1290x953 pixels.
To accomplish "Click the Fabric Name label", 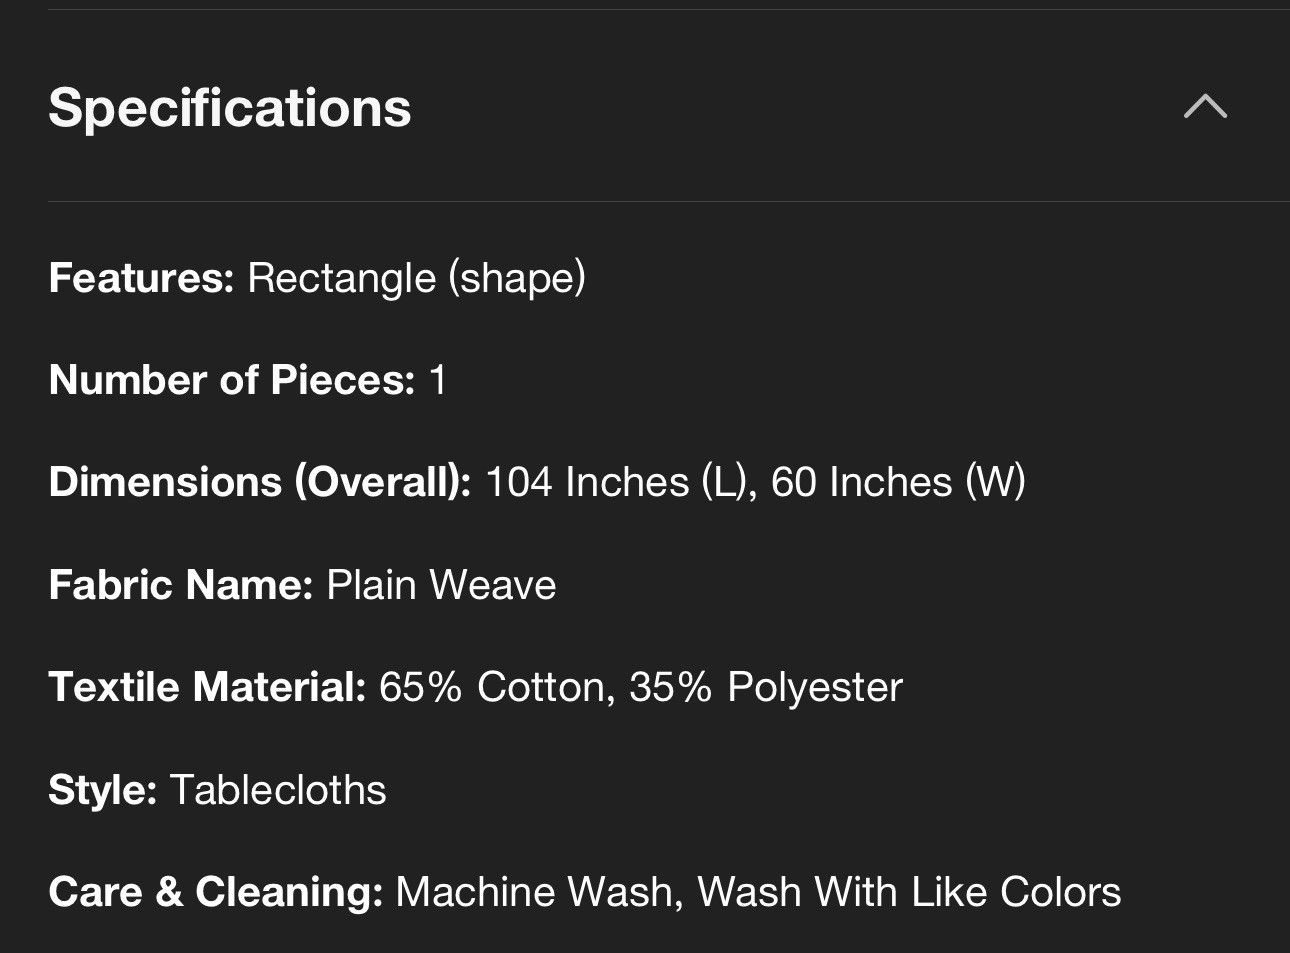I will (181, 585).
